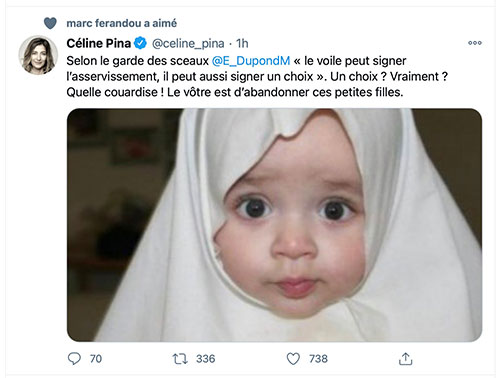Click the 1h timestamp
The image size is (500, 378).
(x=242, y=43)
